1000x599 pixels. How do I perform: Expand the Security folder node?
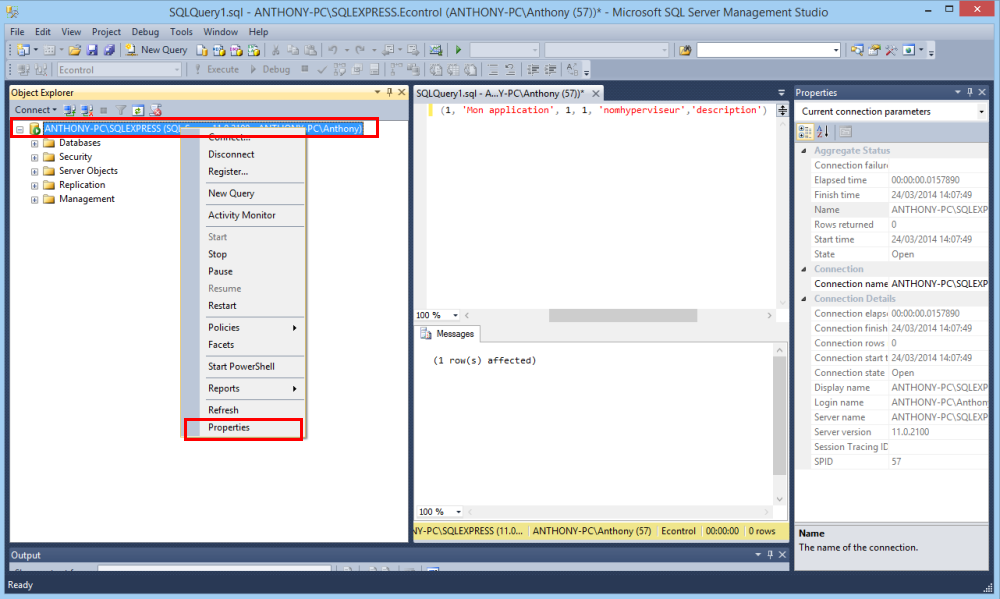tap(34, 158)
